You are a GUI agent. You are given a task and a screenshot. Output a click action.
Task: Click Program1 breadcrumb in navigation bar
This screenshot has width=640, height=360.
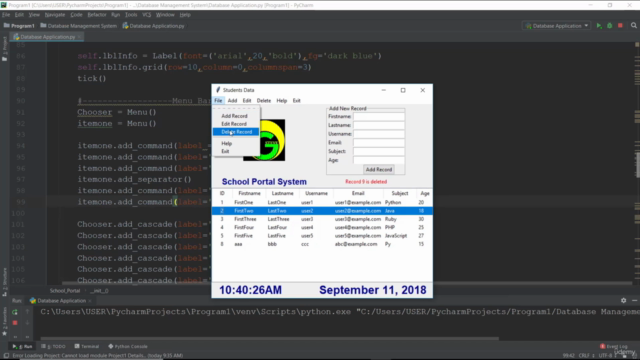(19, 26)
